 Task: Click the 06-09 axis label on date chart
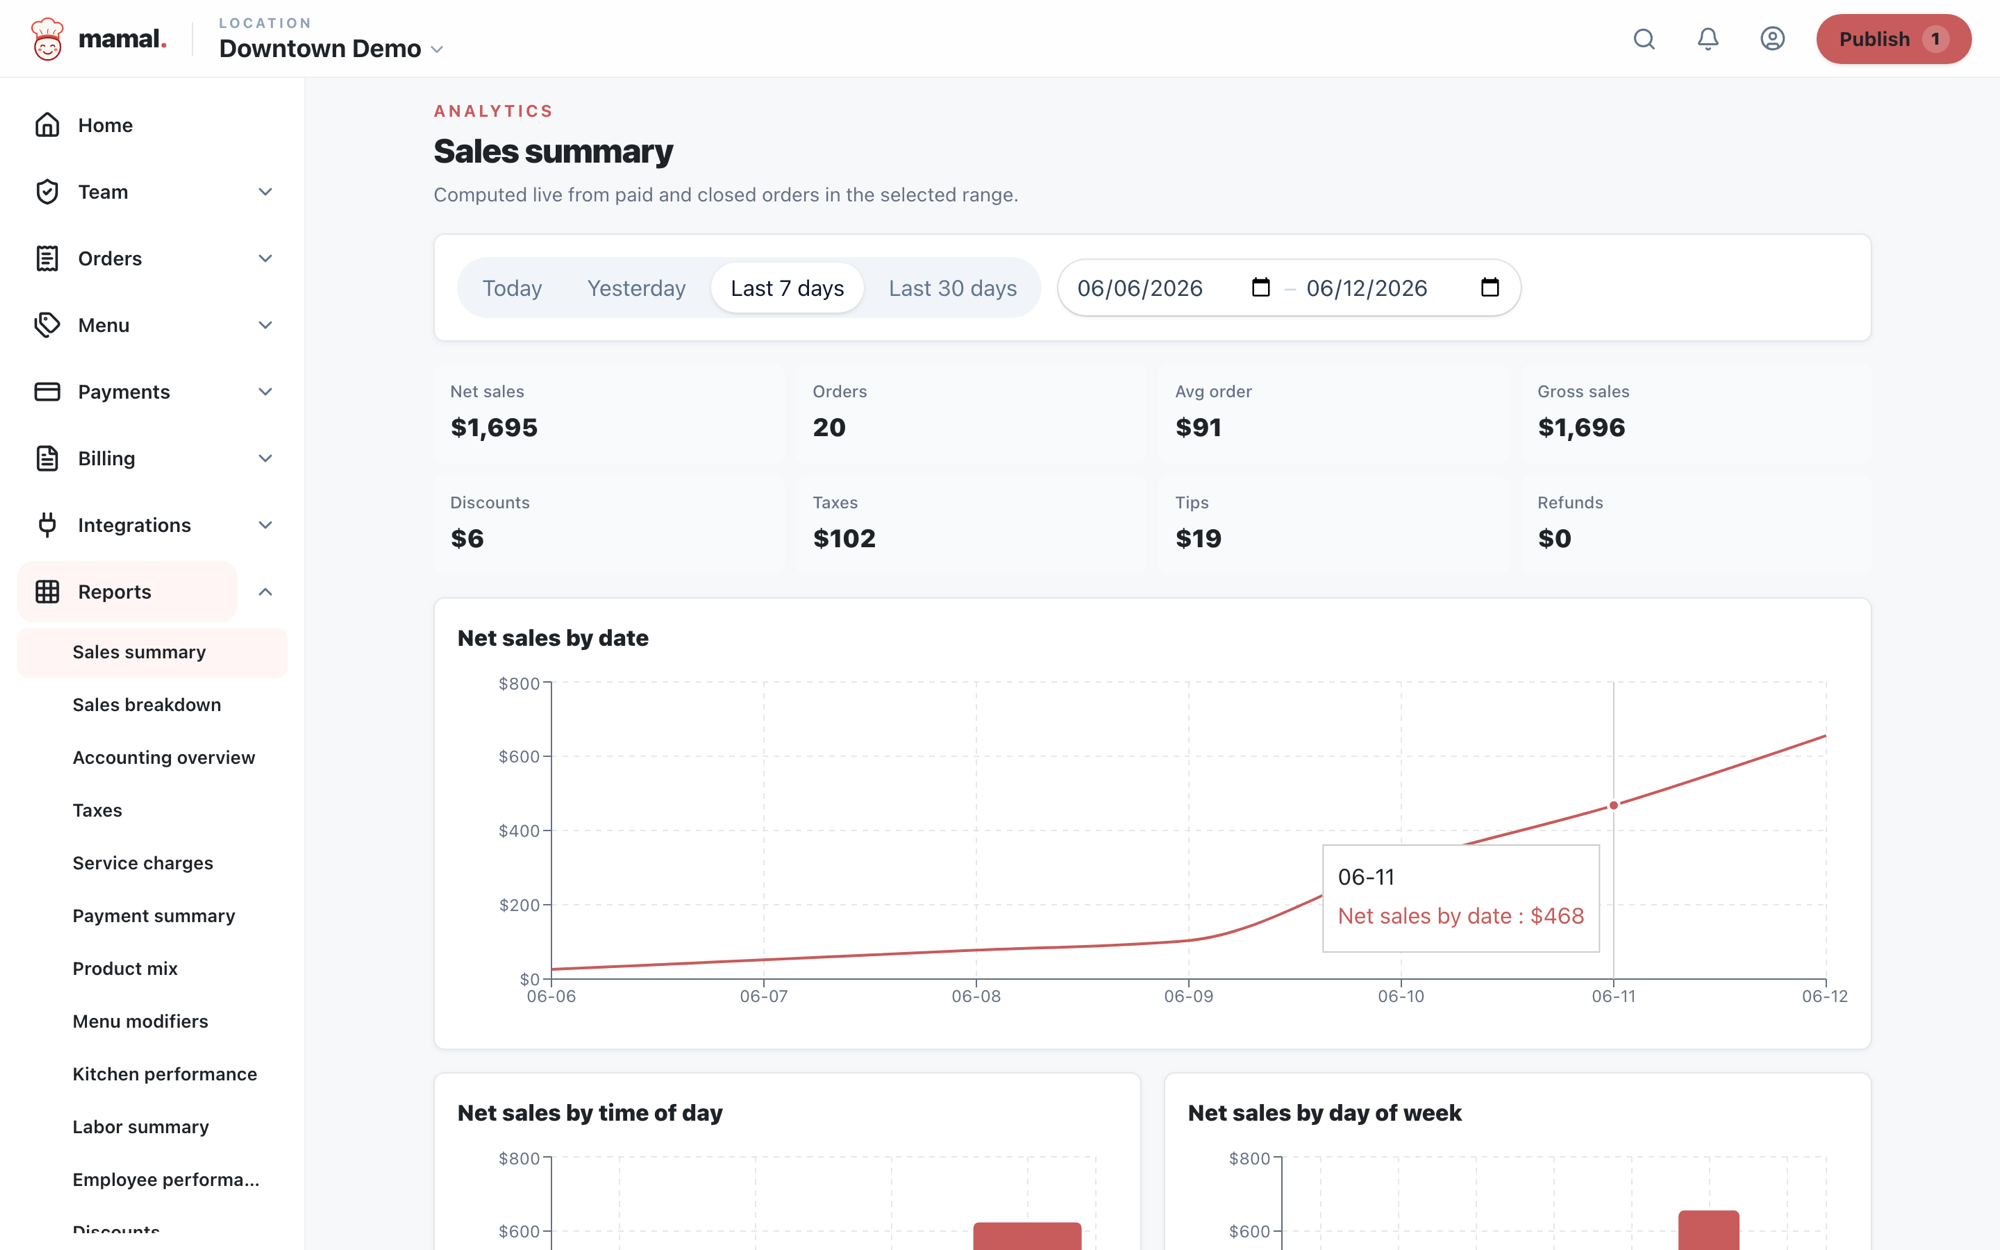1188,997
